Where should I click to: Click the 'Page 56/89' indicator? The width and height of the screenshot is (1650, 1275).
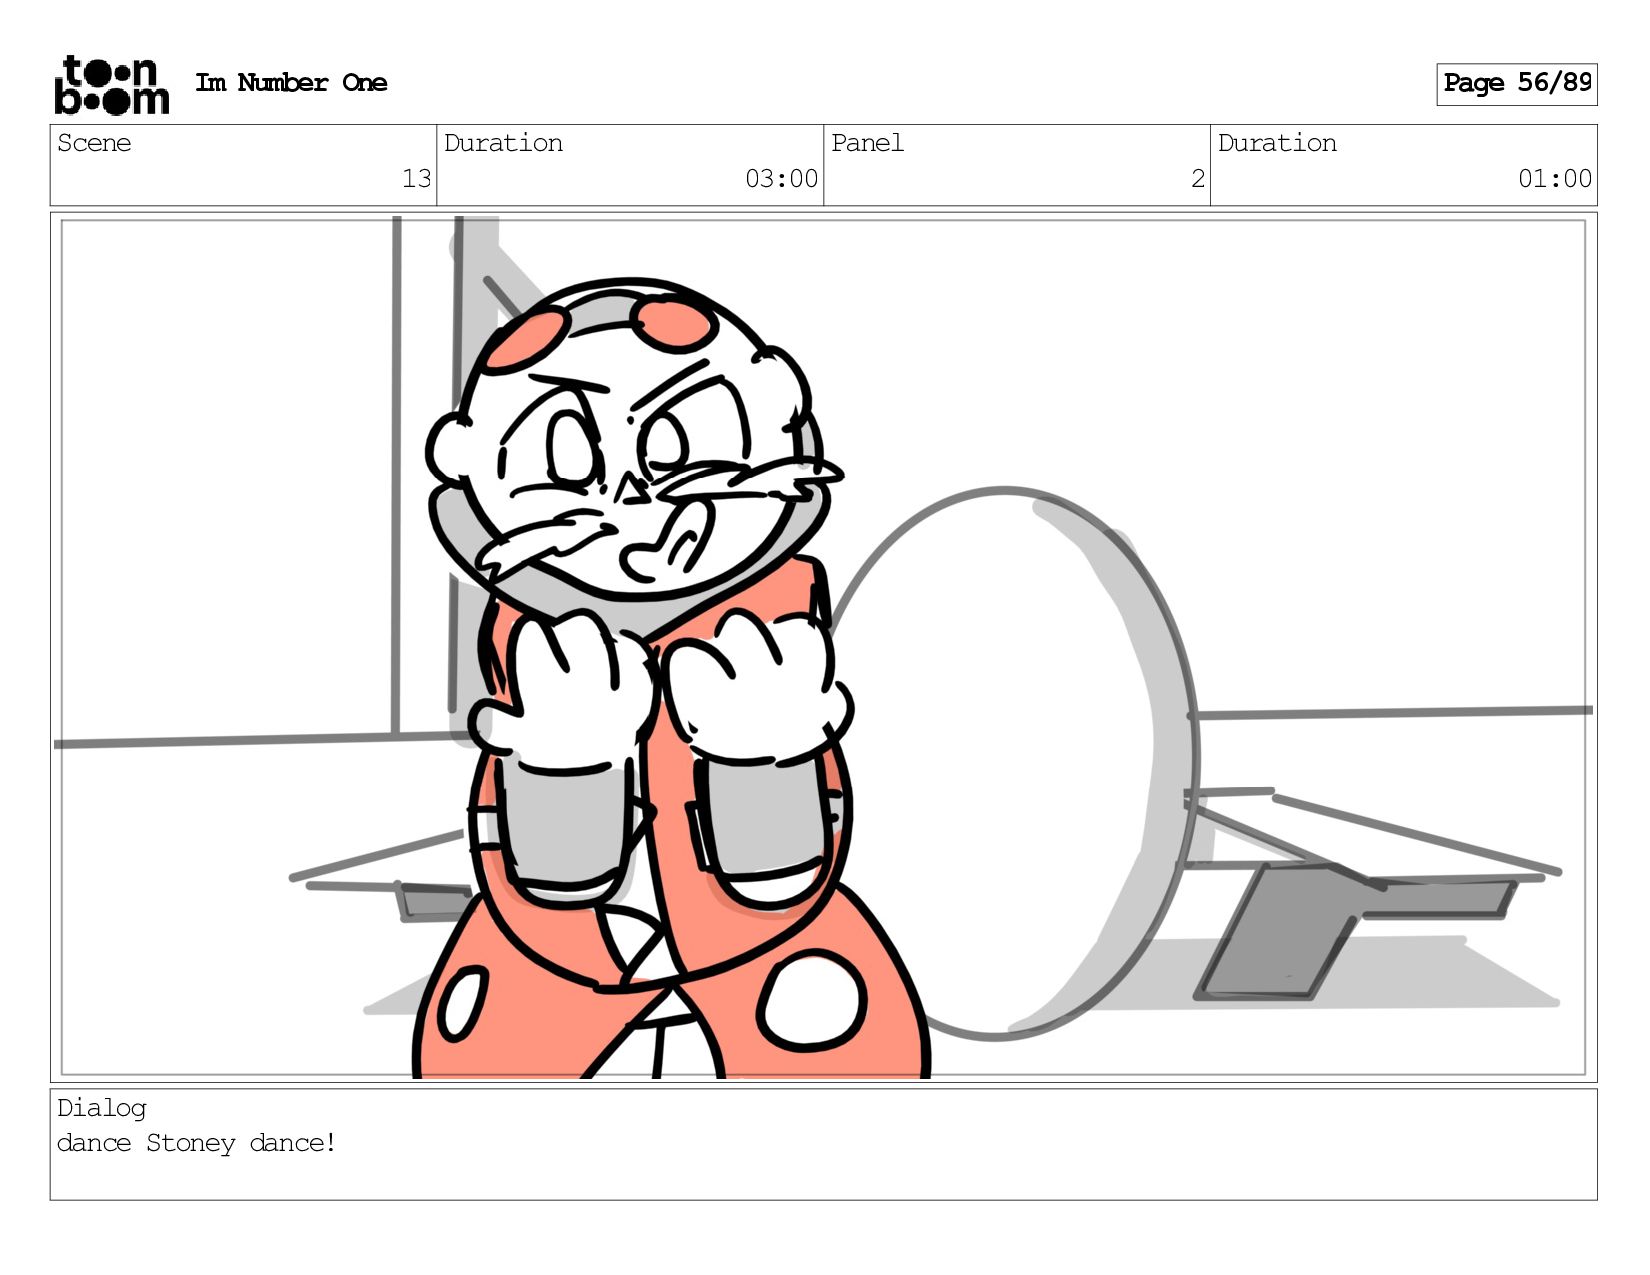1516,84
